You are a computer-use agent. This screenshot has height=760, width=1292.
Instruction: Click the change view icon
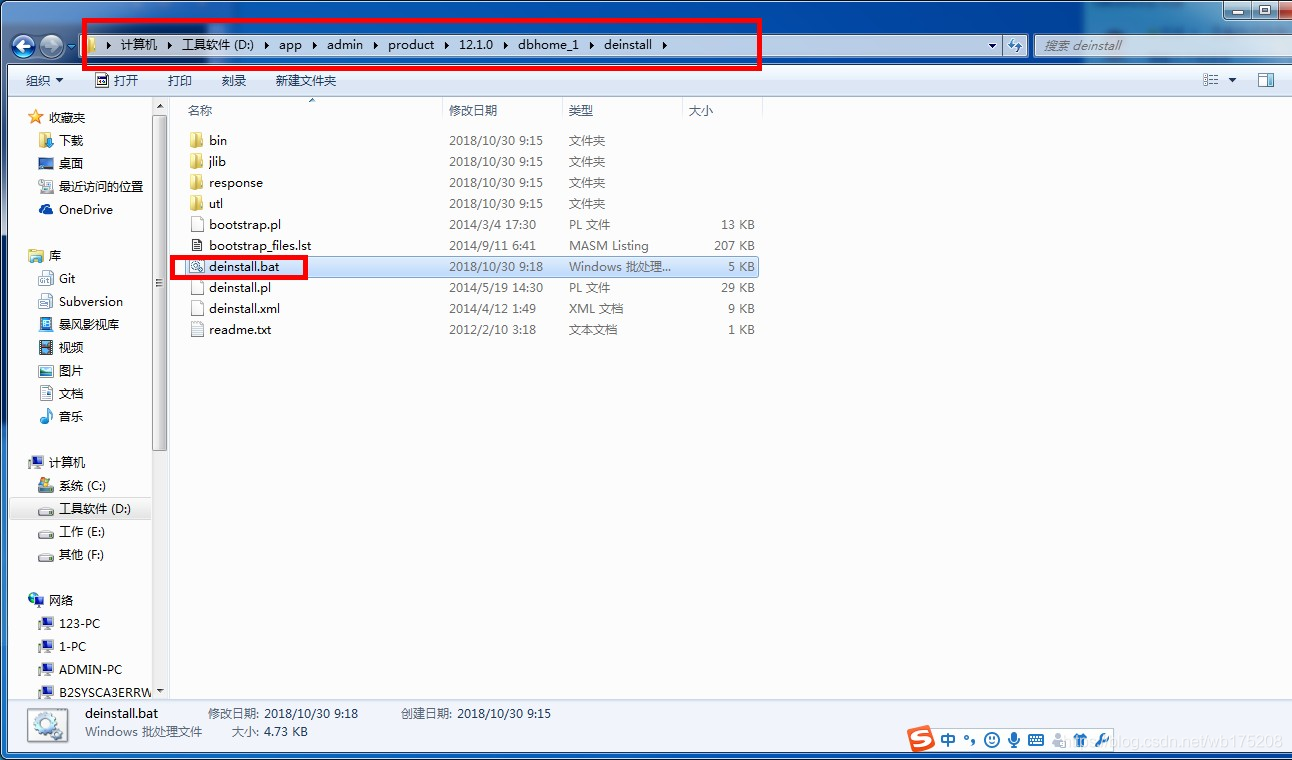1211,80
